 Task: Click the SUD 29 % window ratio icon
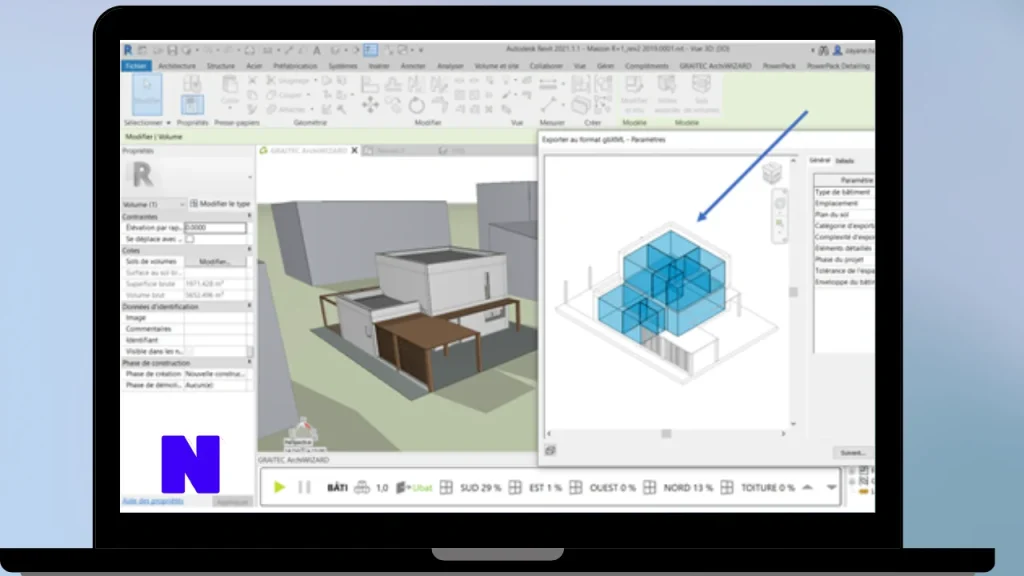click(446, 487)
